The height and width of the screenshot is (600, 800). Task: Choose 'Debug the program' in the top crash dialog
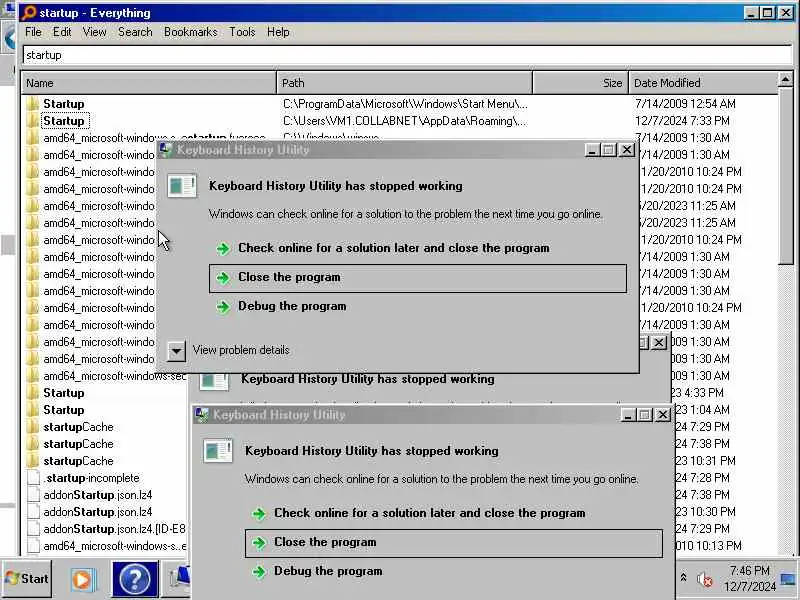pyautogui.click(x=292, y=306)
